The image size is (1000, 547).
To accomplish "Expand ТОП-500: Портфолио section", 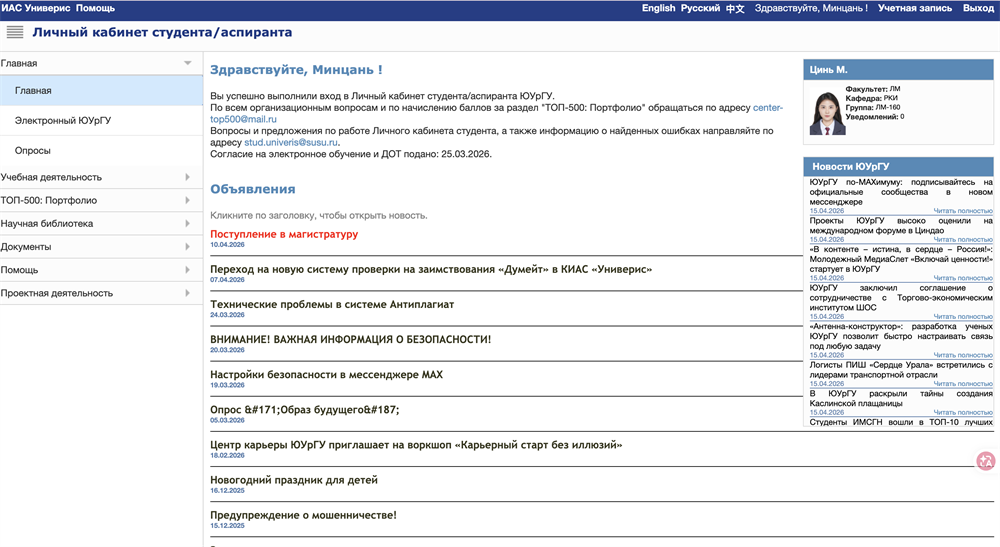I will [101, 200].
